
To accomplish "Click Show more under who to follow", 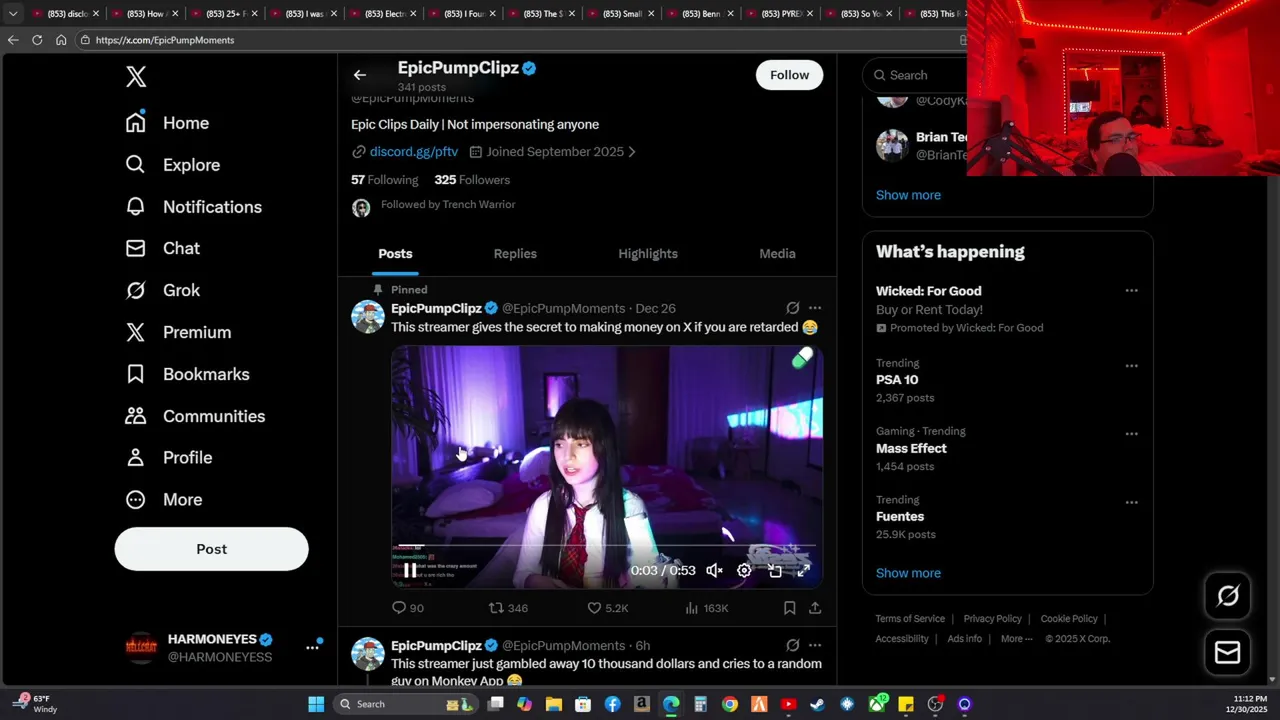I will 908,195.
